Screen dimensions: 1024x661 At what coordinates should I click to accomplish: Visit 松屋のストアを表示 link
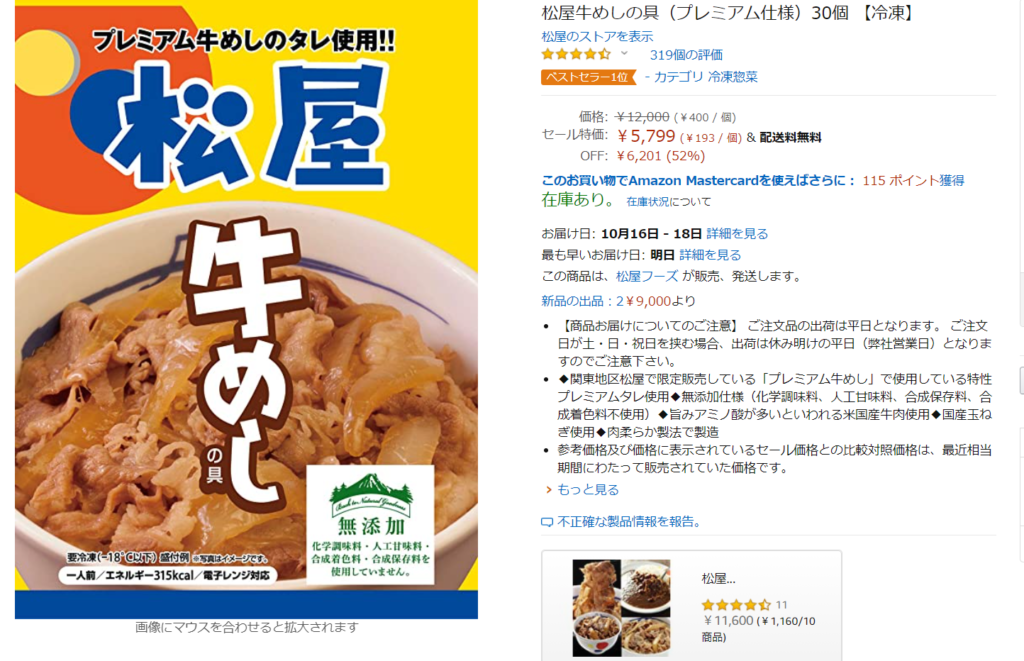[x=597, y=36]
